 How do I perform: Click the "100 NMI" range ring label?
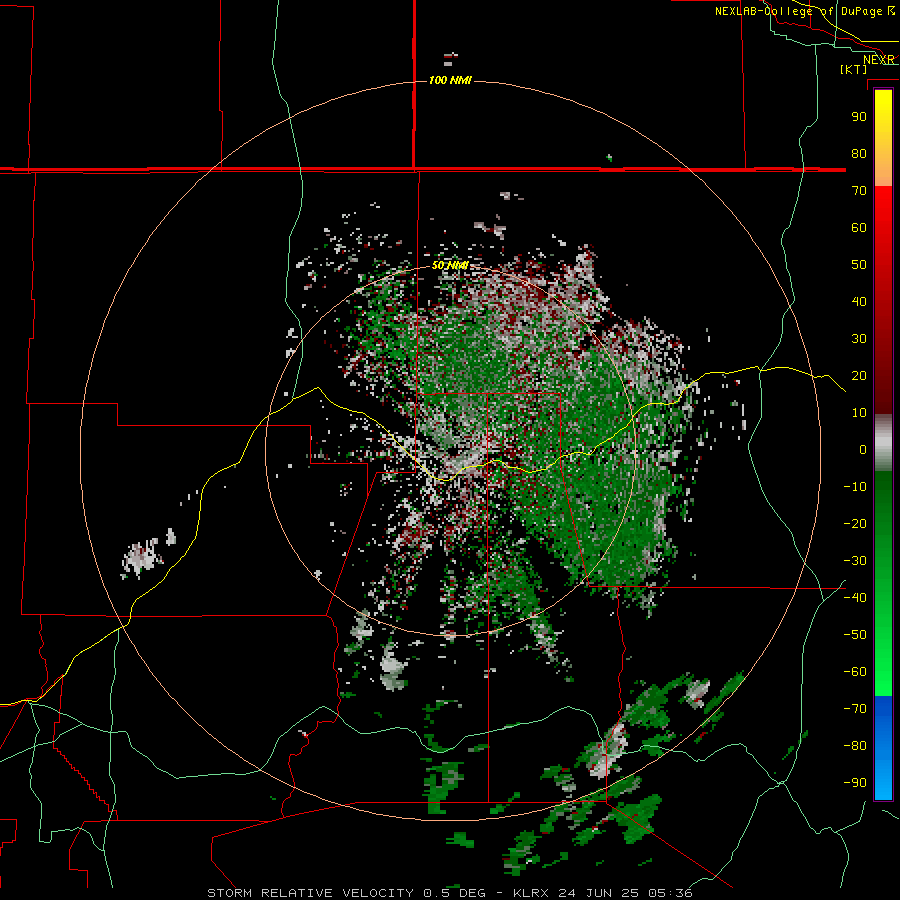[450, 80]
